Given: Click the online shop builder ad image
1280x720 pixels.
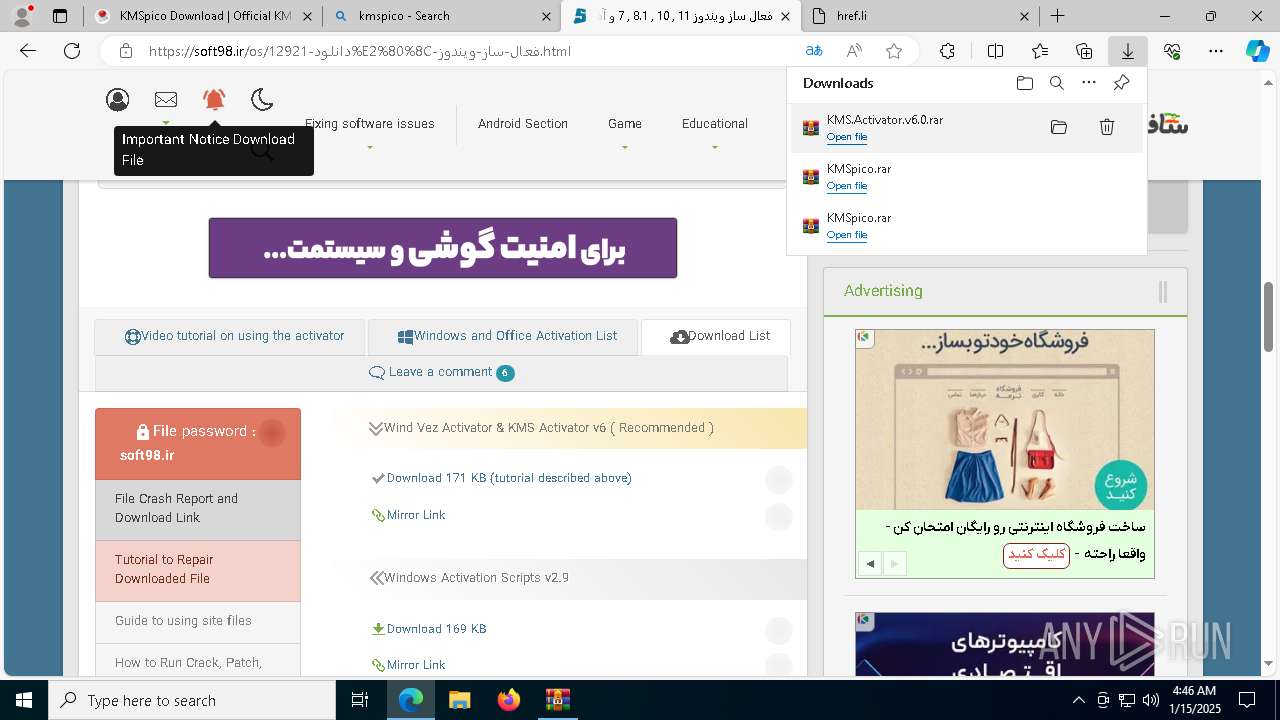Looking at the screenshot, I should coord(1005,420).
